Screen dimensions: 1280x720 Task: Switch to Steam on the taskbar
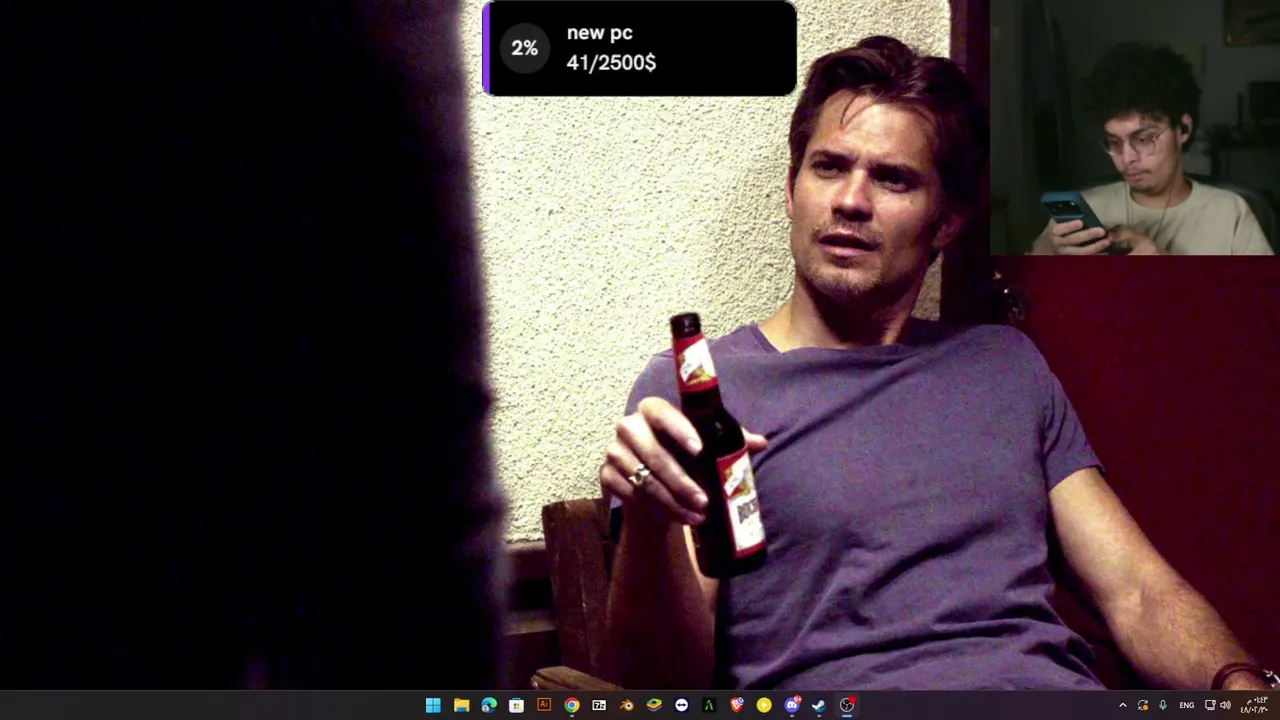[x=819, y=705]
